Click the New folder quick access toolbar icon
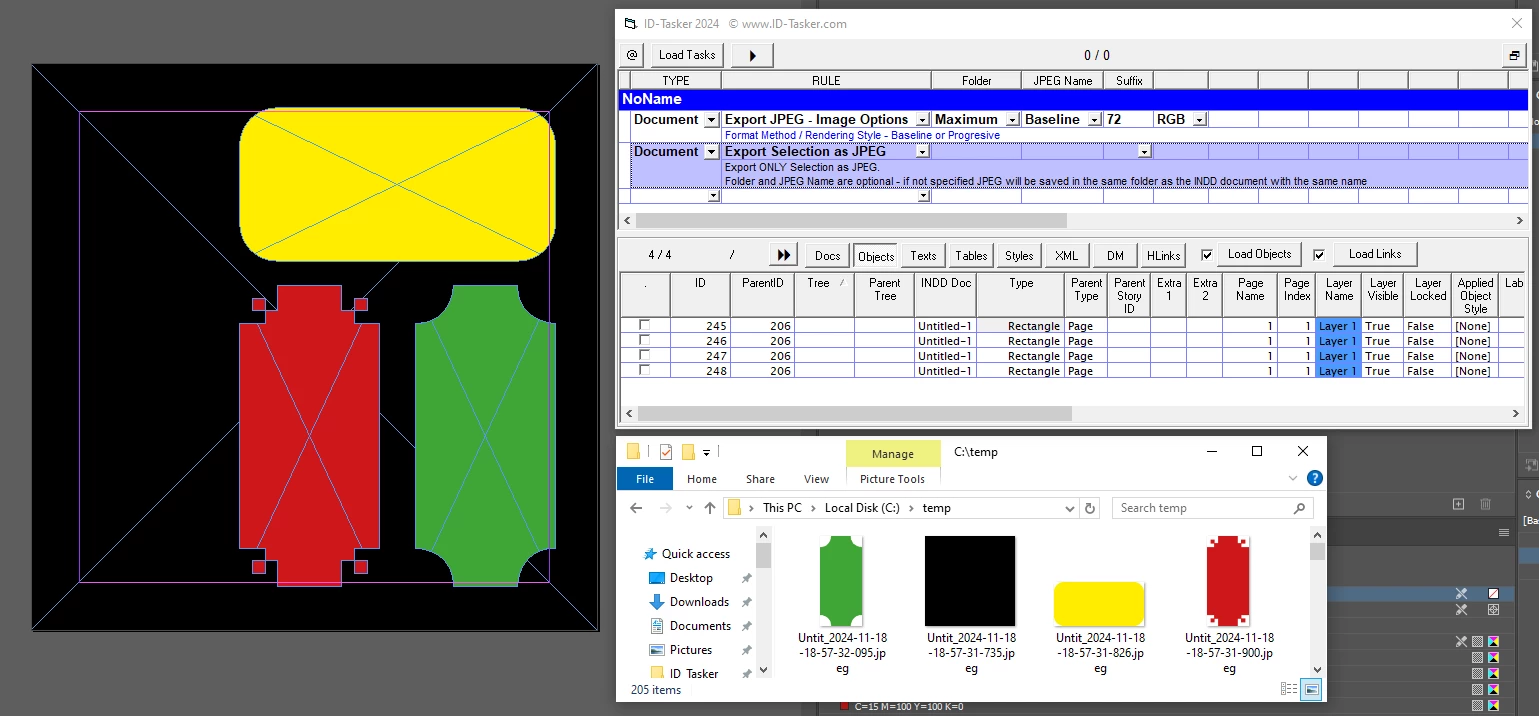1539x716 pixels. [688, 452]
